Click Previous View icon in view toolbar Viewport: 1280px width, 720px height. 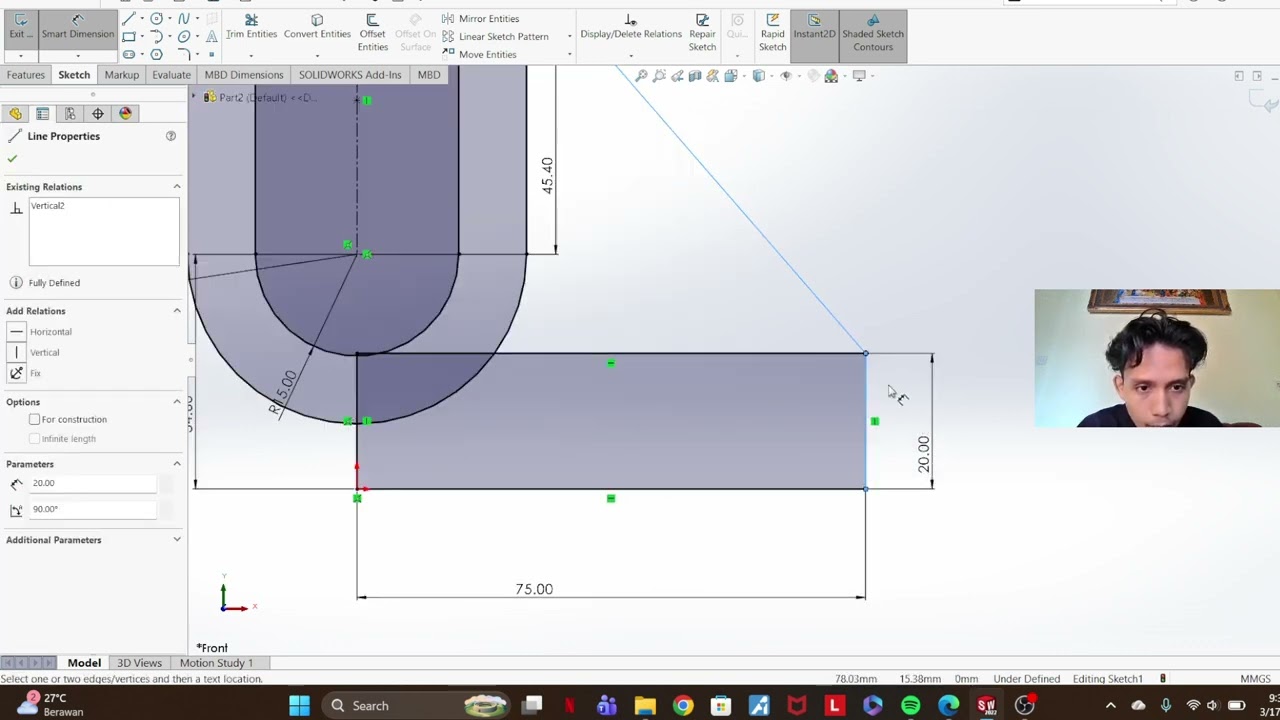(677, 76)
